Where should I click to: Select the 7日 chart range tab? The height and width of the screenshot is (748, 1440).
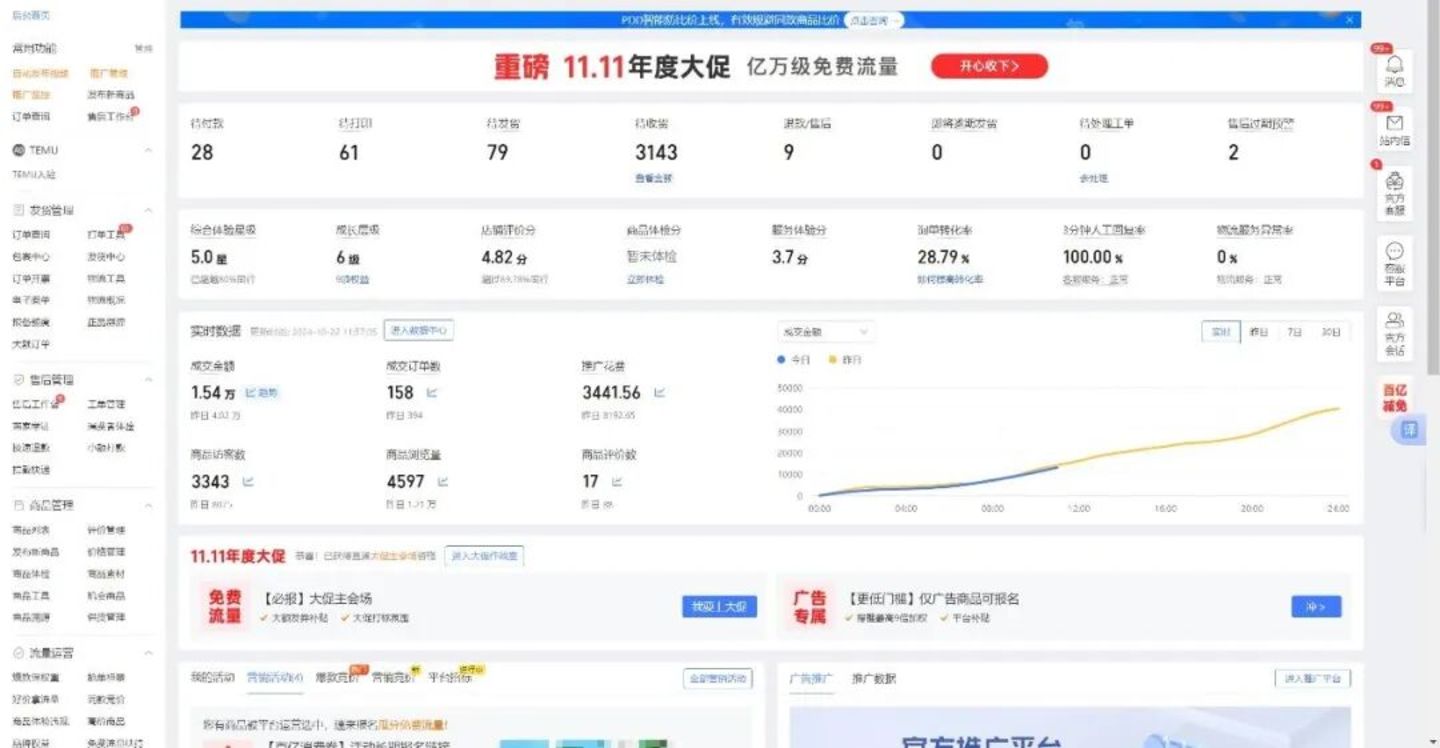click(x=1294, y=332)
